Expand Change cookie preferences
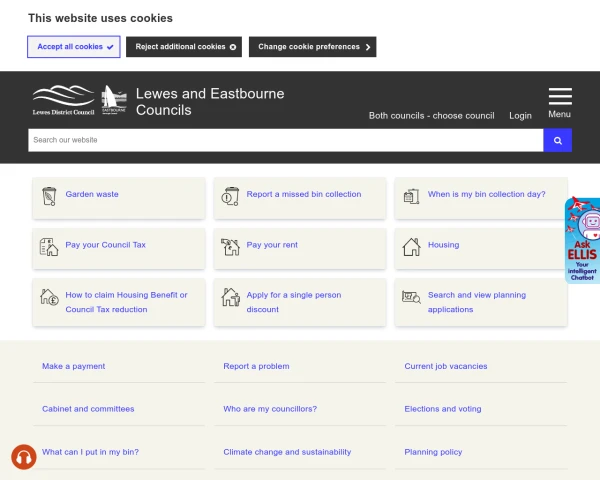Screen dimensions: 600x480 click(x=313, y=47)
